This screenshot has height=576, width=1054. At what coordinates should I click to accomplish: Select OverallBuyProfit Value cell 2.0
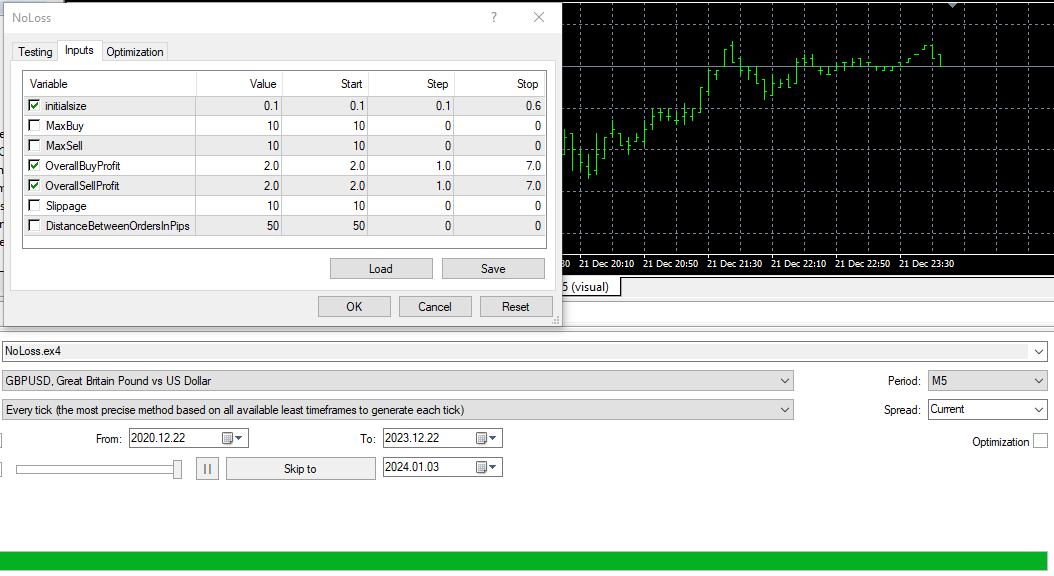[239, 165]
